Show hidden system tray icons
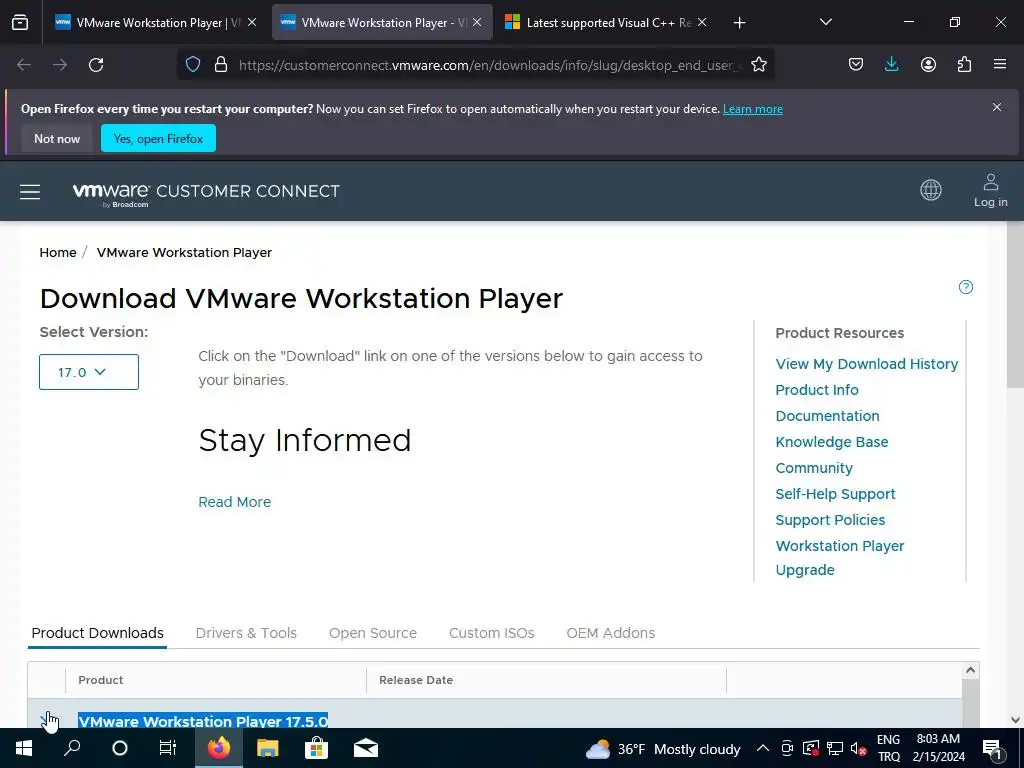The height and width of the screenshot is (768, 1024). click(762, 748)
